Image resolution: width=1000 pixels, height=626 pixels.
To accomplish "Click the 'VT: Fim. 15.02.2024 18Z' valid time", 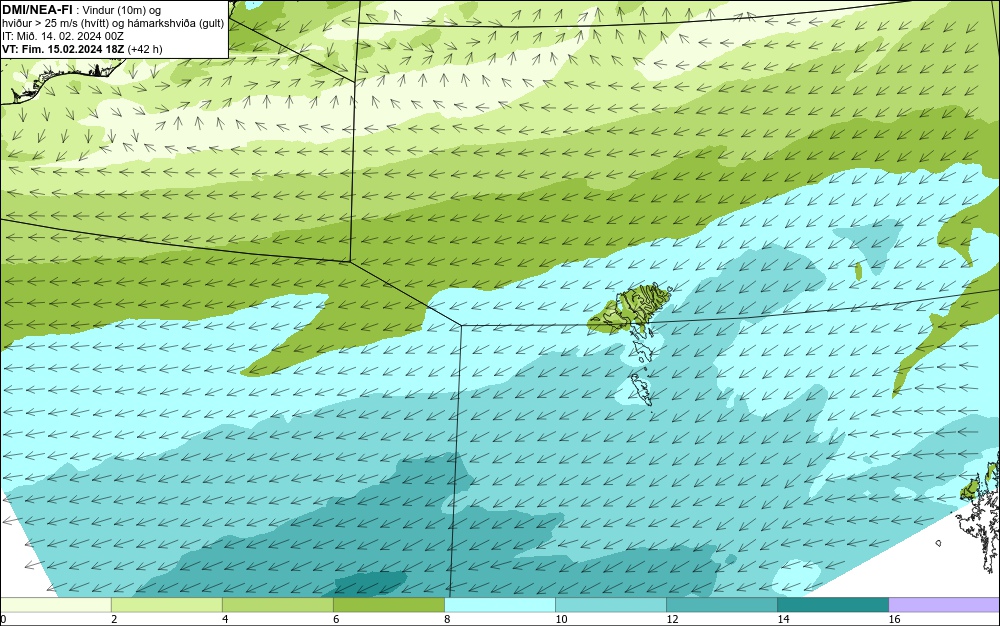I will click(x=63, y=49).
